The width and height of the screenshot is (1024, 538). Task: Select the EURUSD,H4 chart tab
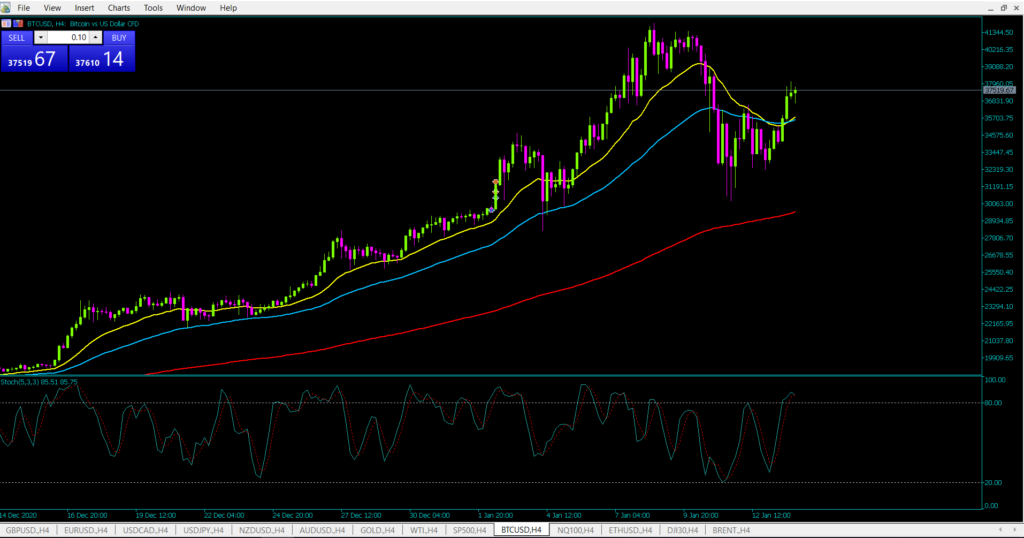[86, 530]
